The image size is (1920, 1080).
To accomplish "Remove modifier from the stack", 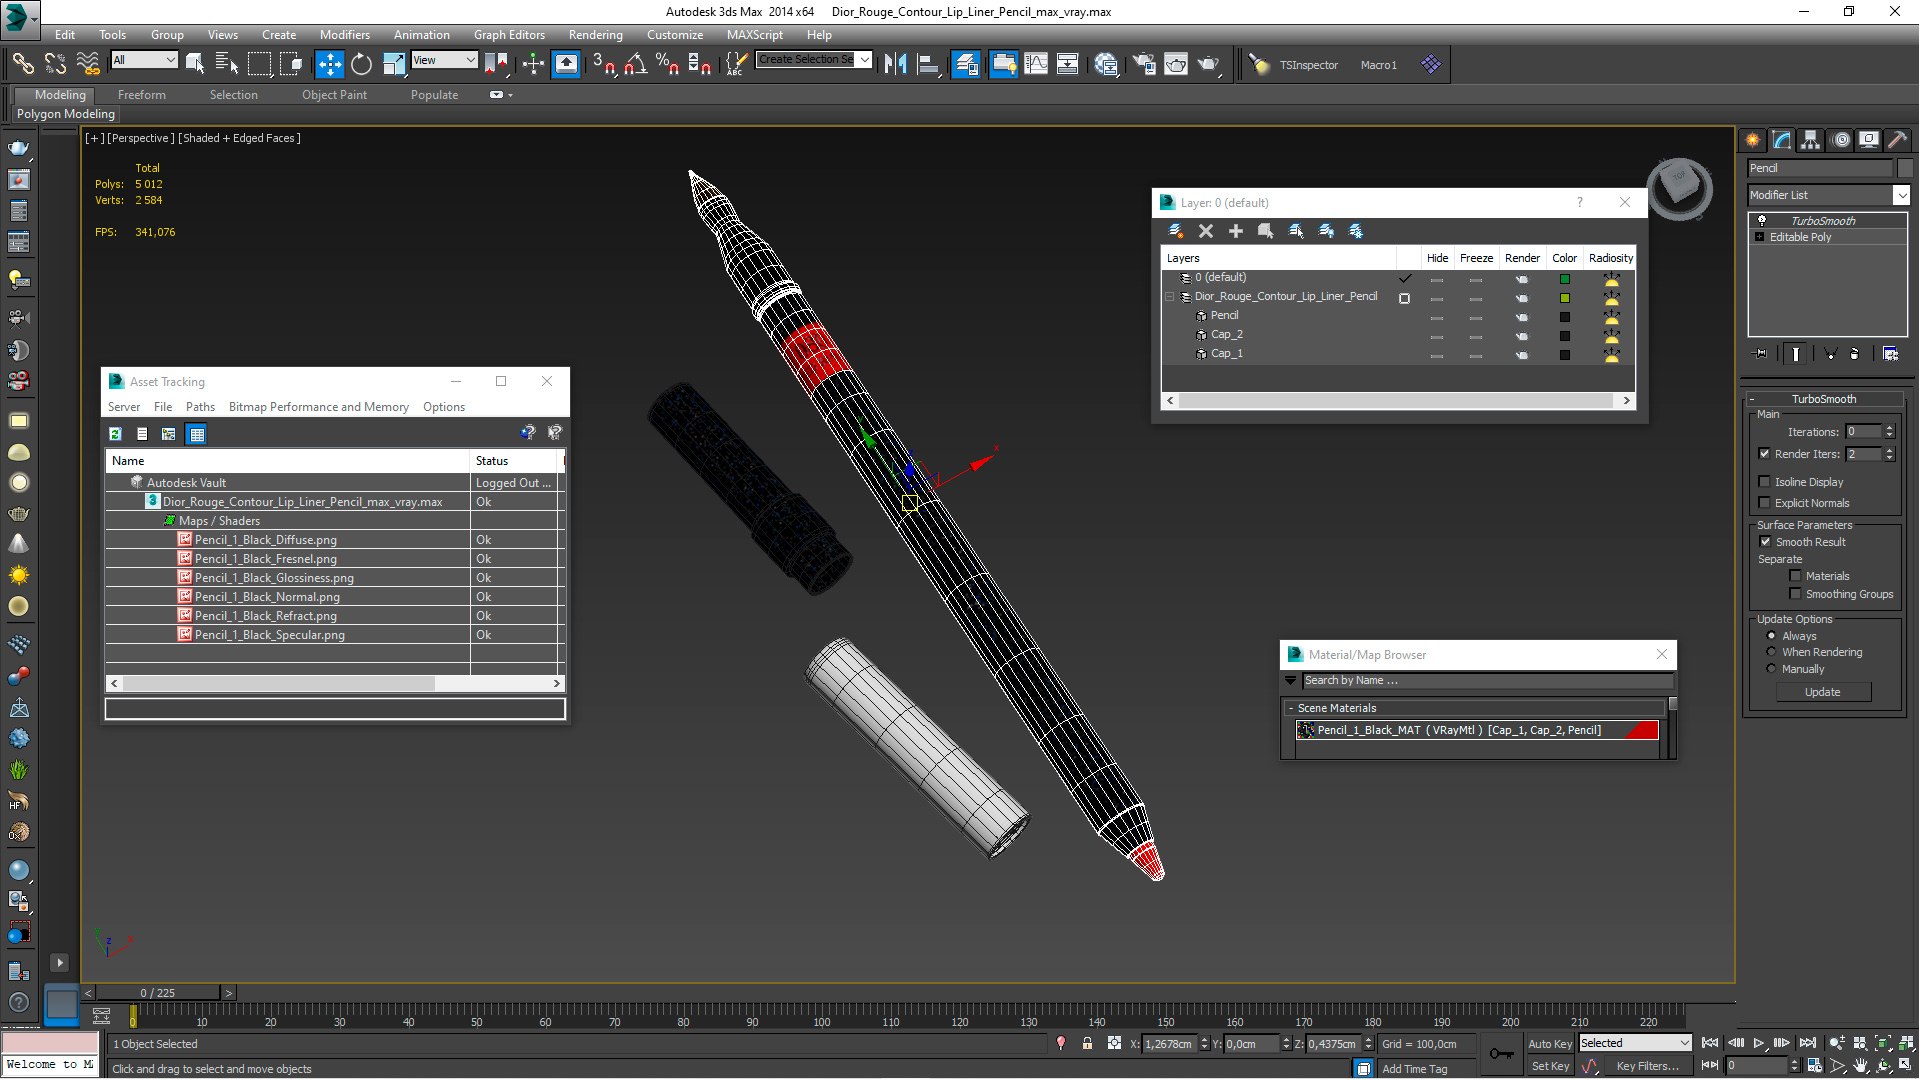I will point(1854,353).
